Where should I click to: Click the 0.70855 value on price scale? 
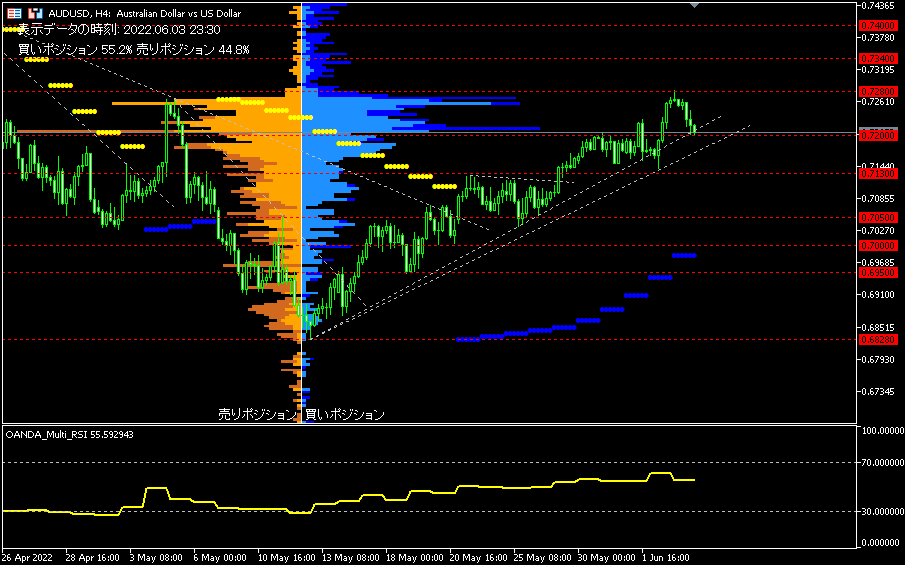(878, 199)
